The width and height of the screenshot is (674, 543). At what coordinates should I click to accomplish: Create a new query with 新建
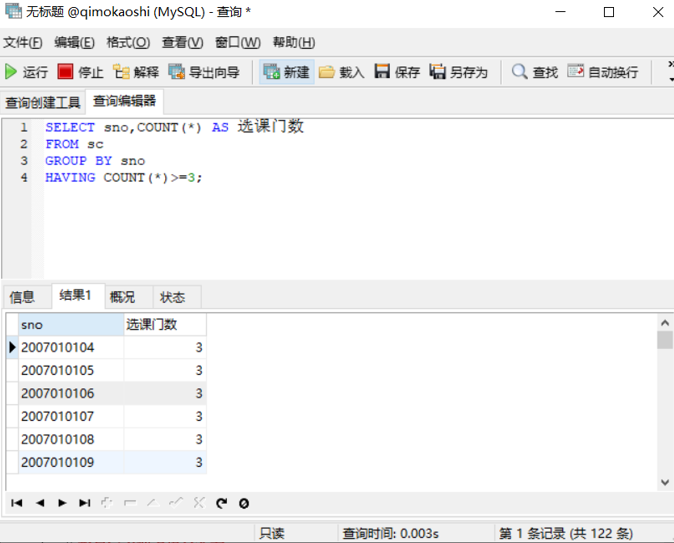pos(286,72)
